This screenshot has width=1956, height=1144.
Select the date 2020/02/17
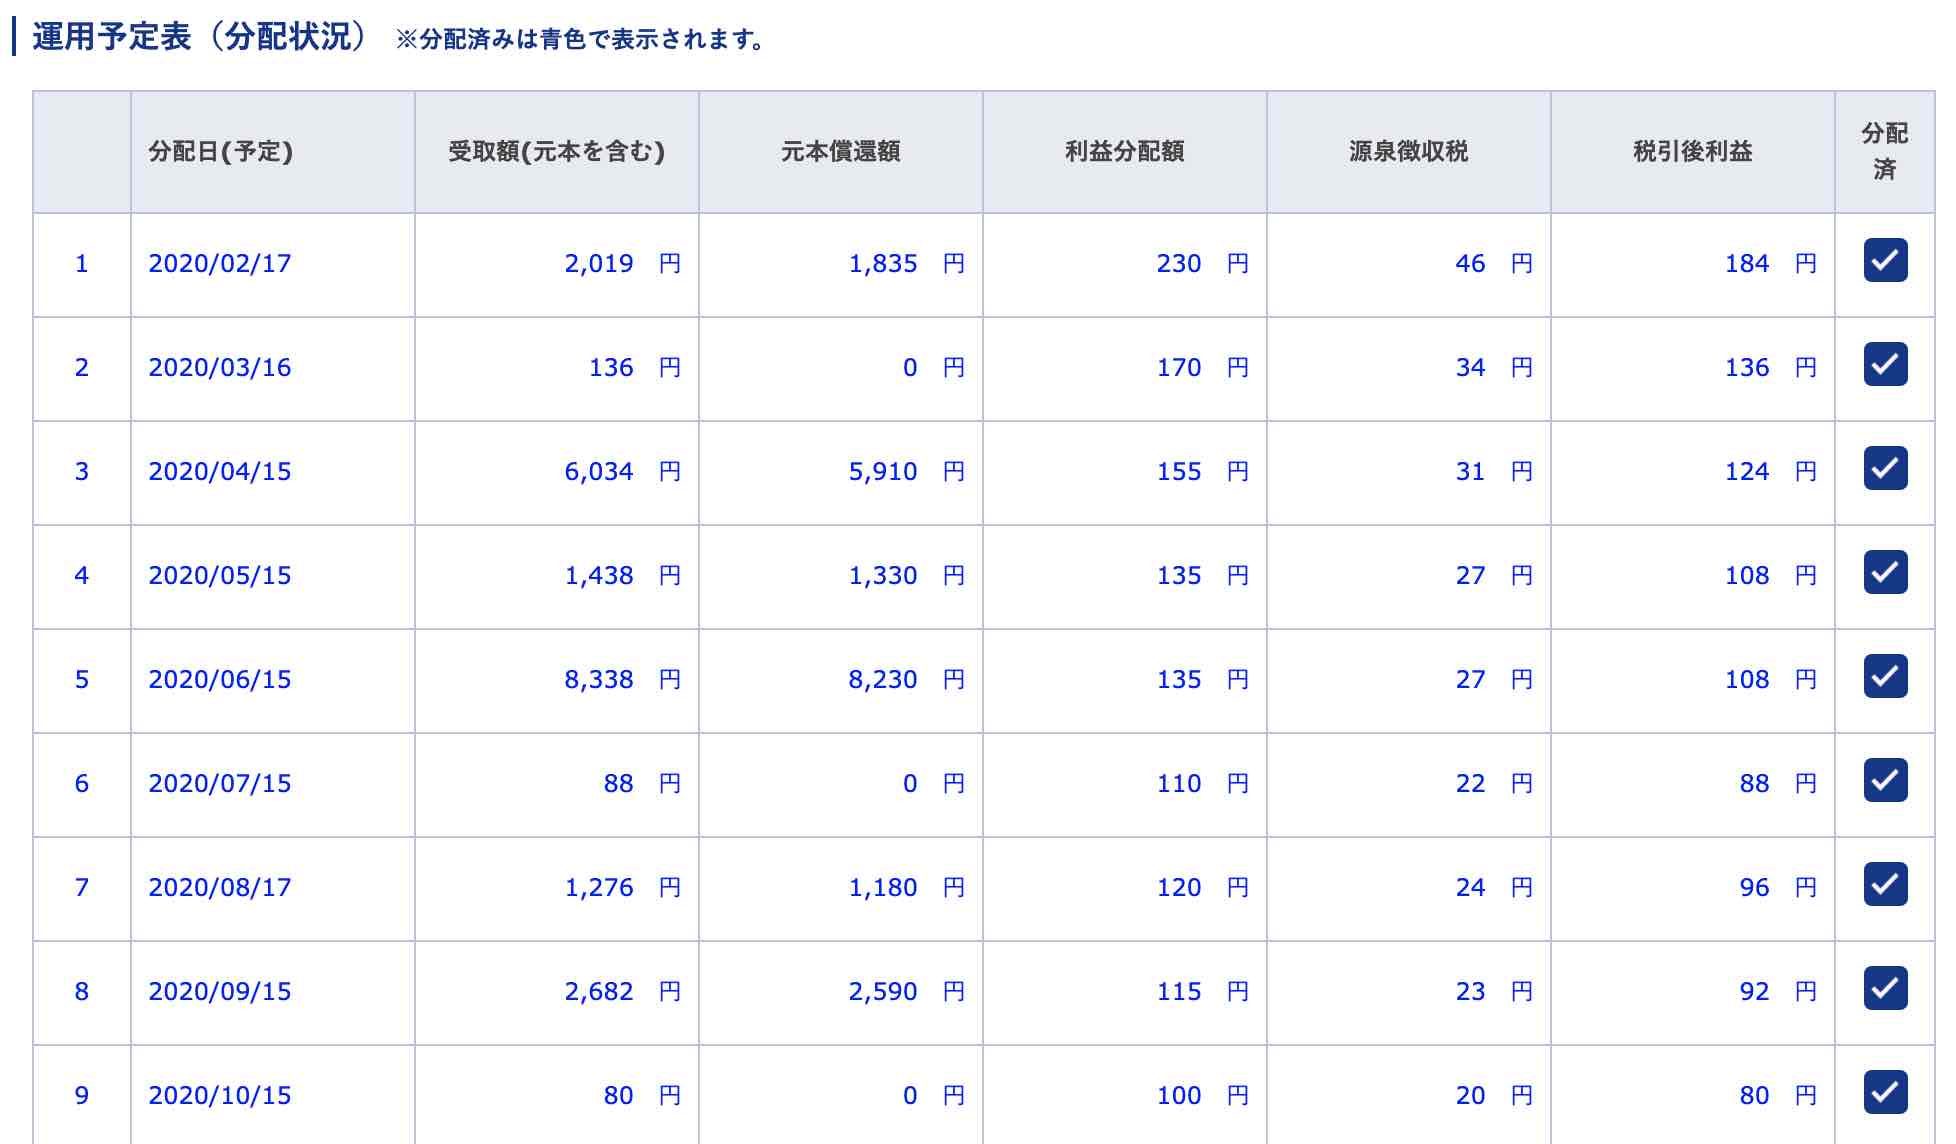click(x=220, y=263)
